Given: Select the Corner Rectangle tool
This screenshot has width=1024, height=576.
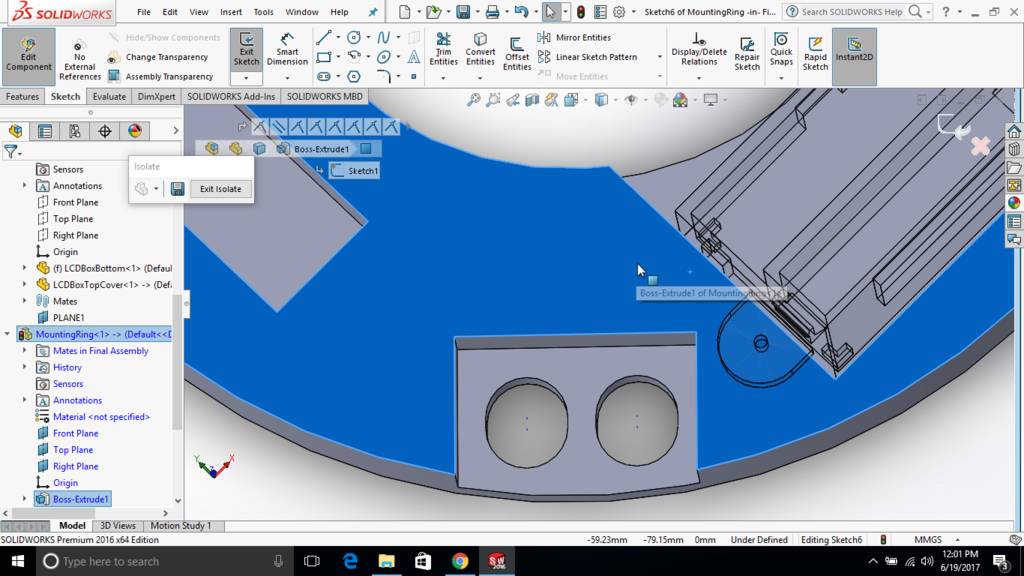Looking at the screenshot, I should (323, 57).
